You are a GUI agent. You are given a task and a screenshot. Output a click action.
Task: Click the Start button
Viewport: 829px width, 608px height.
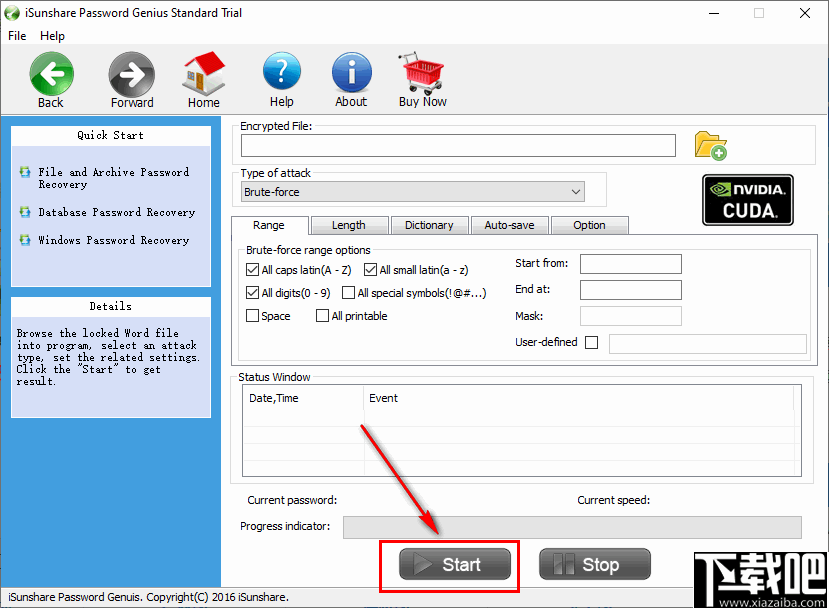tap(455, 564)
